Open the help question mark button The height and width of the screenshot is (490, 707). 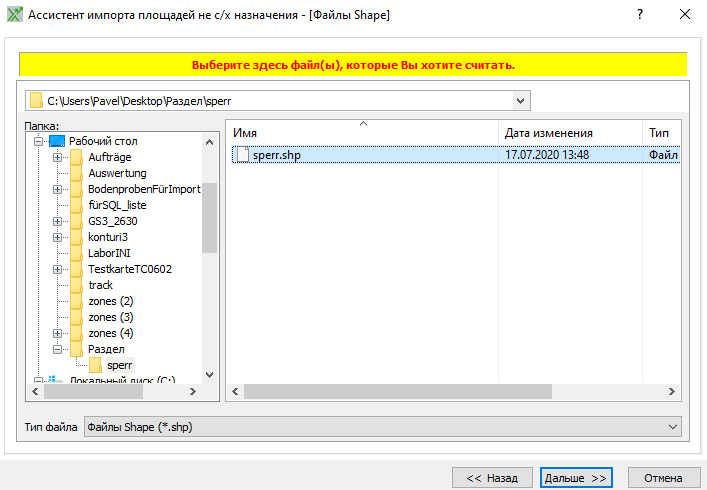pos(639,14)
